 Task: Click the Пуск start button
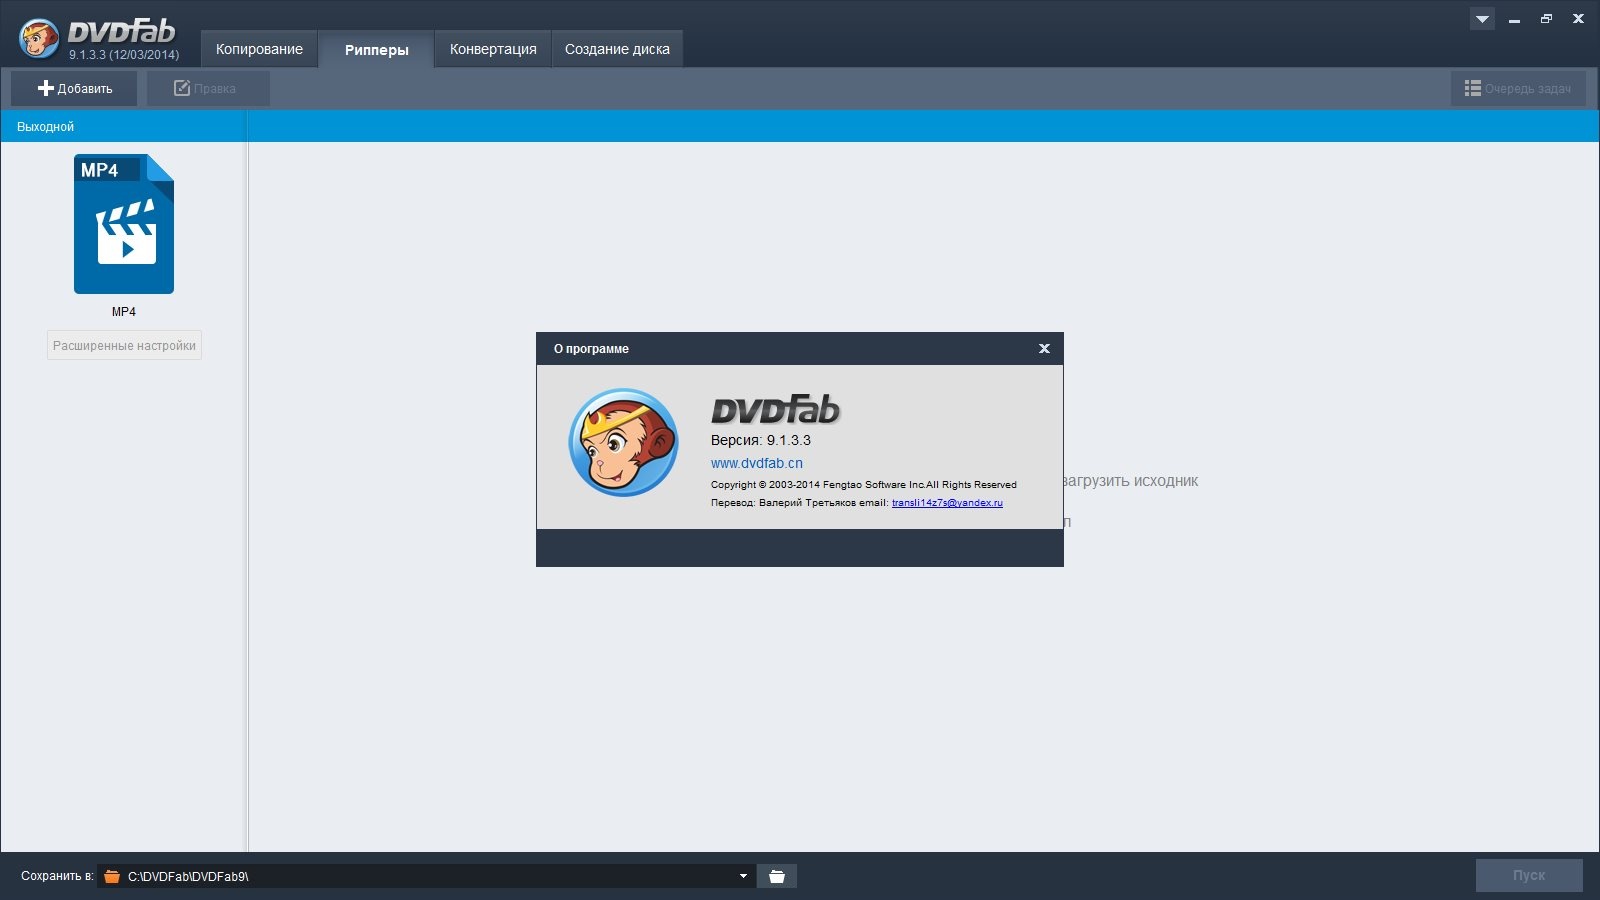click(x=1529, y=875)
